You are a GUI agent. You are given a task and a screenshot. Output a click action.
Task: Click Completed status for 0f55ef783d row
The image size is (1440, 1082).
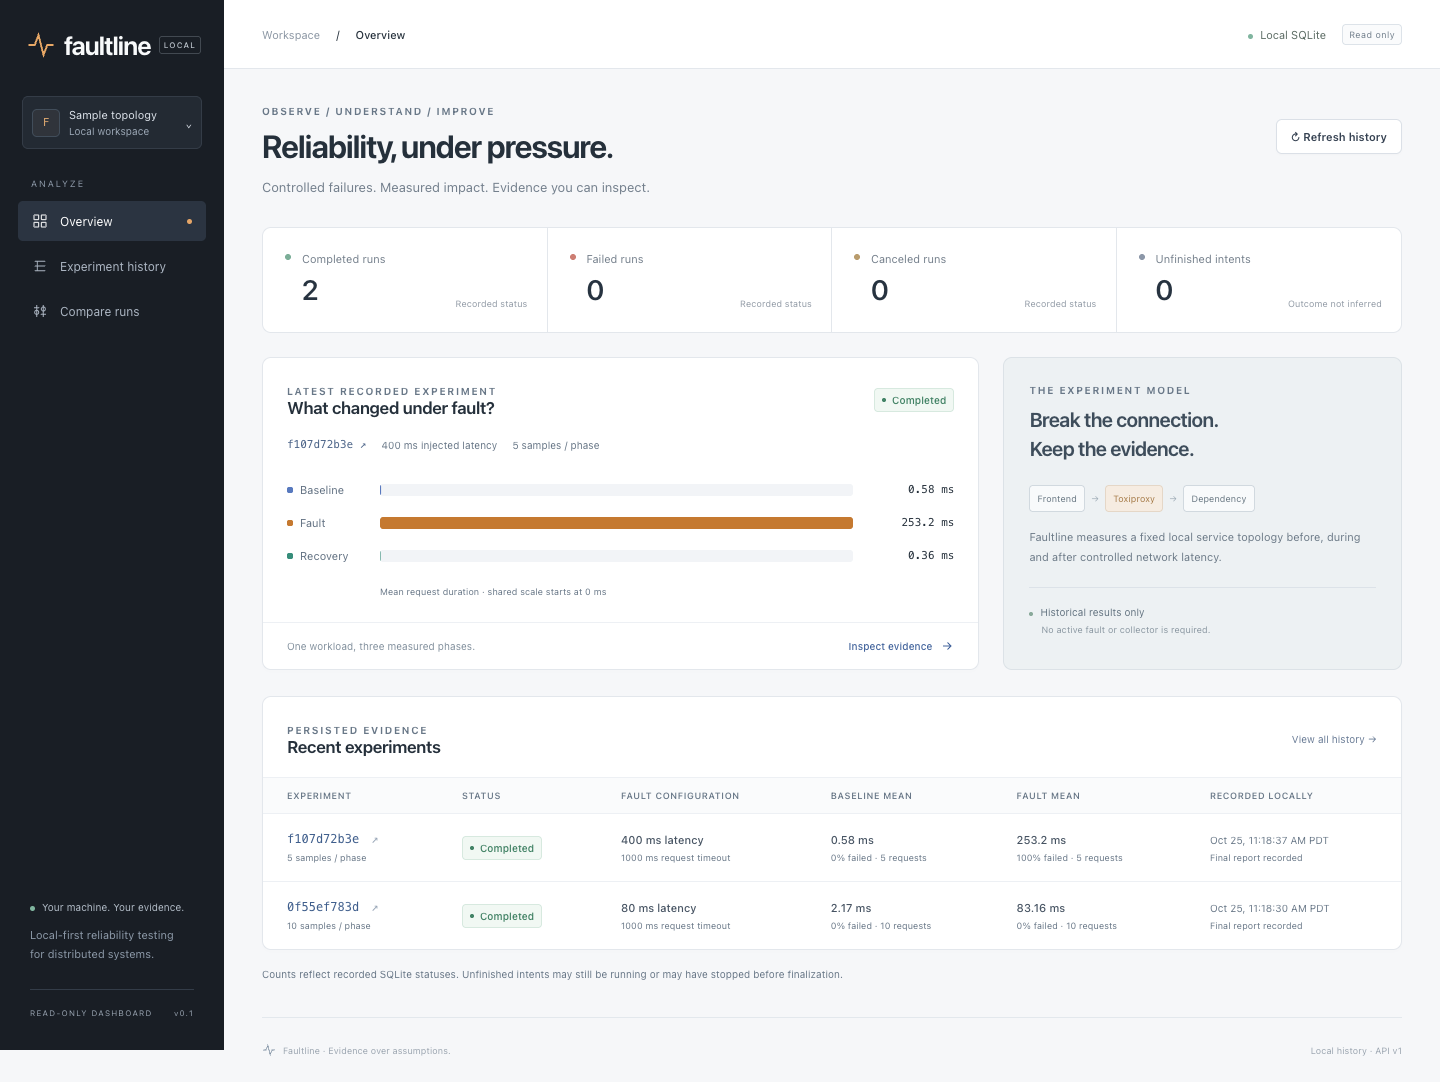tap(502, 916)
